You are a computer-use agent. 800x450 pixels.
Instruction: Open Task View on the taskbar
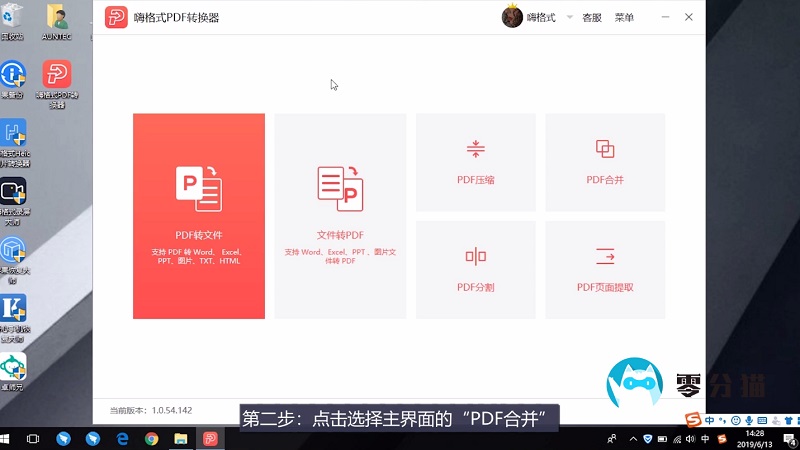(33, 439)
